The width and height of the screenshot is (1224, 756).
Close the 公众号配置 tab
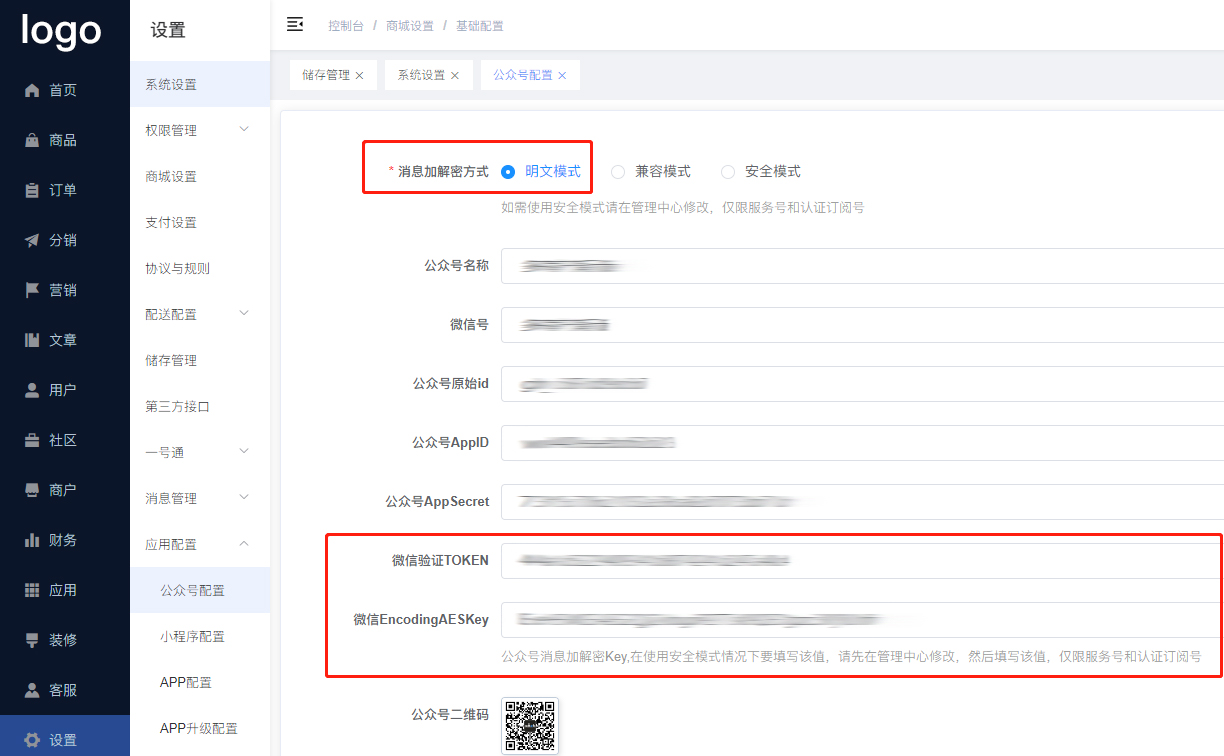tap(562, 76)
